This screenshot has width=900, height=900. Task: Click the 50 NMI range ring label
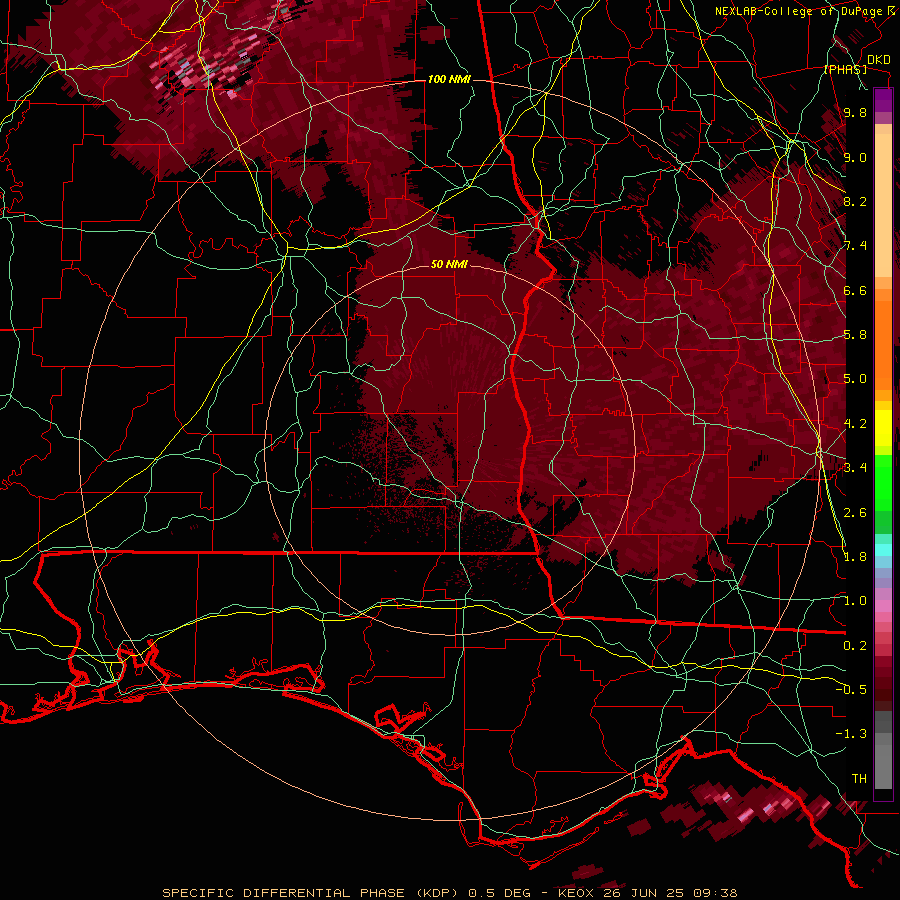pyautogui.click(x=449, y=264)
